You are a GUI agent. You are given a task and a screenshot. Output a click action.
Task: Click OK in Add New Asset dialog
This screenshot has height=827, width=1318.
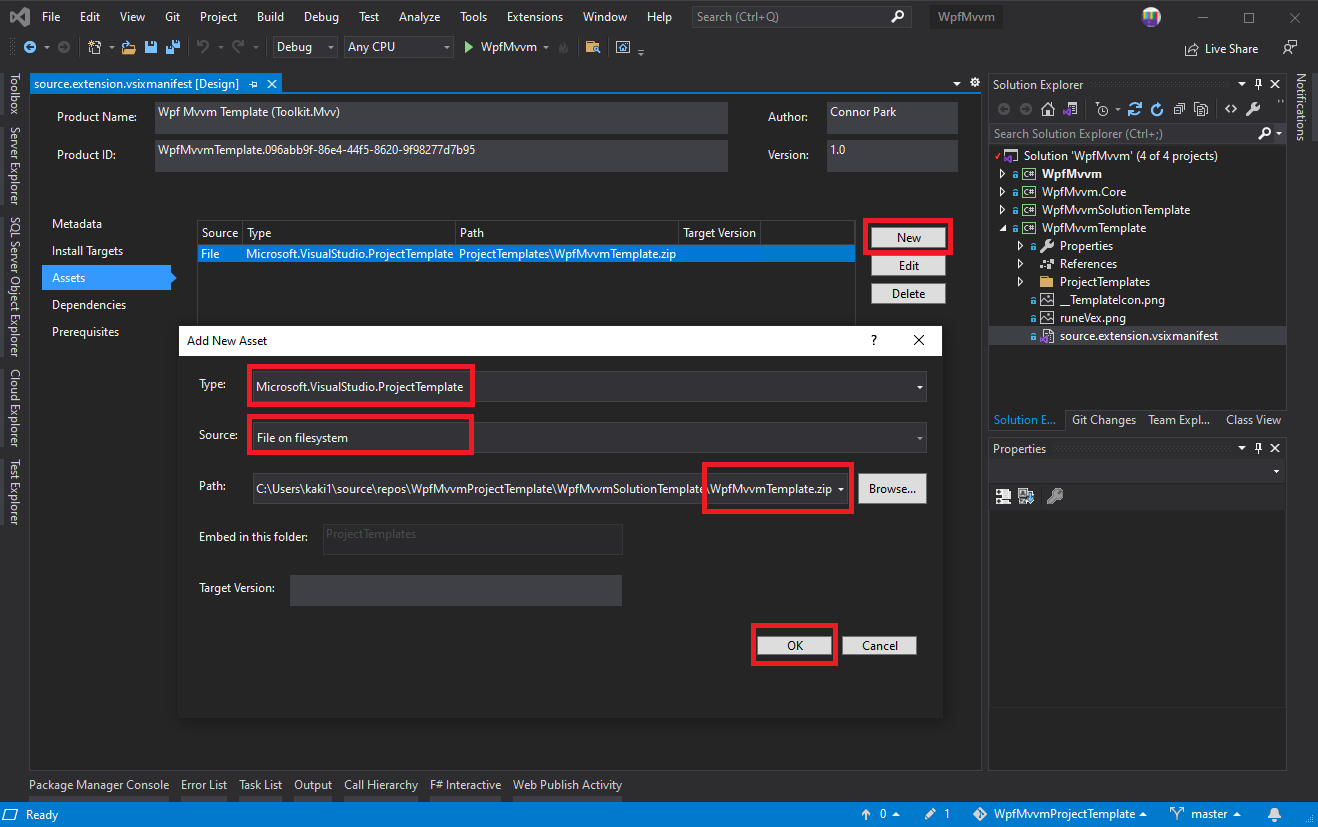794,645
